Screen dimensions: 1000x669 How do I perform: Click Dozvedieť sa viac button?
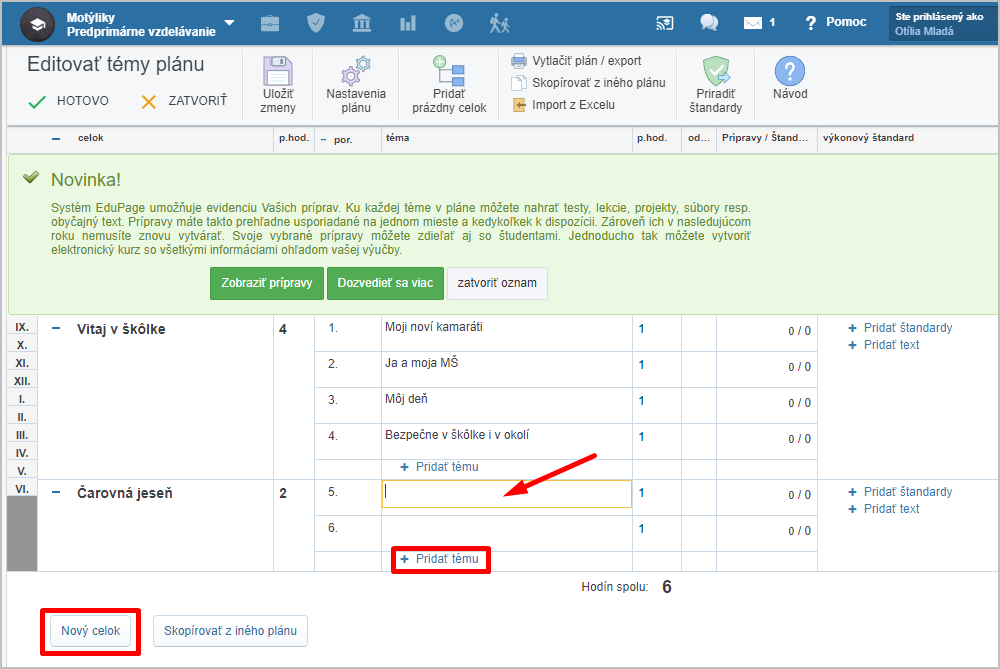click(385, 283)
